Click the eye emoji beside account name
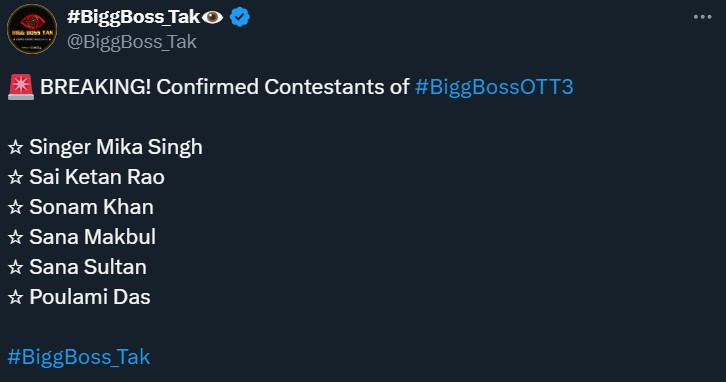The width and height of the screenshot is (726, 382). (213, 18)
